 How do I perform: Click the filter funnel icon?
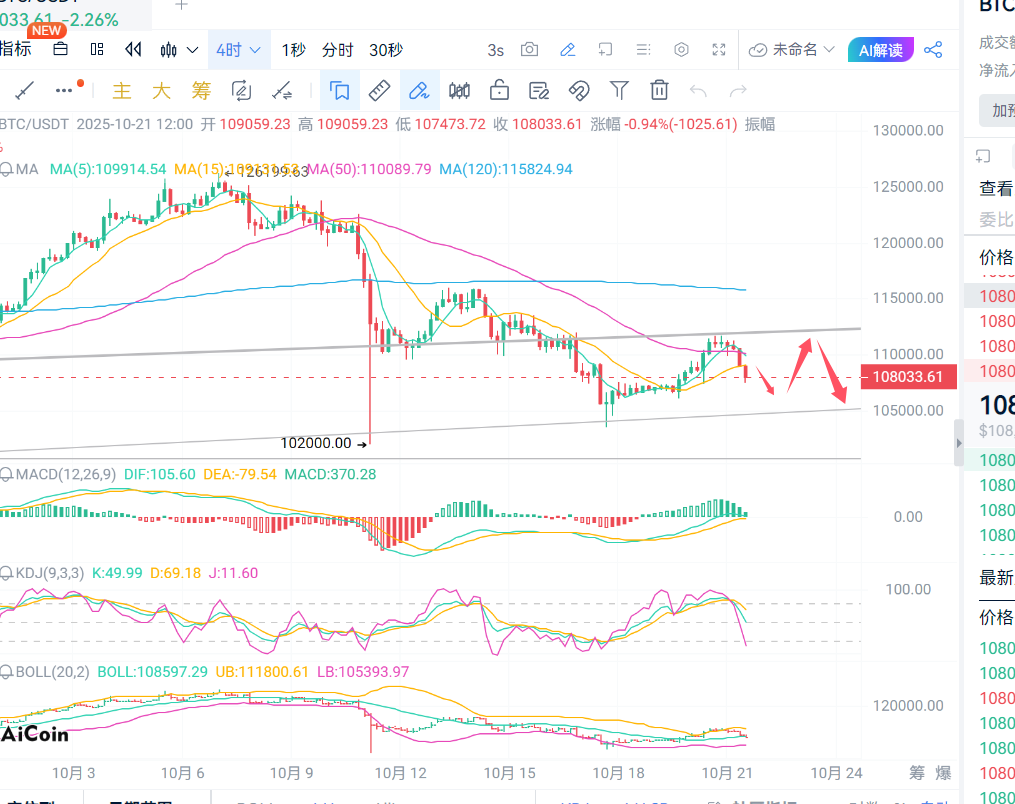(619, 91)
